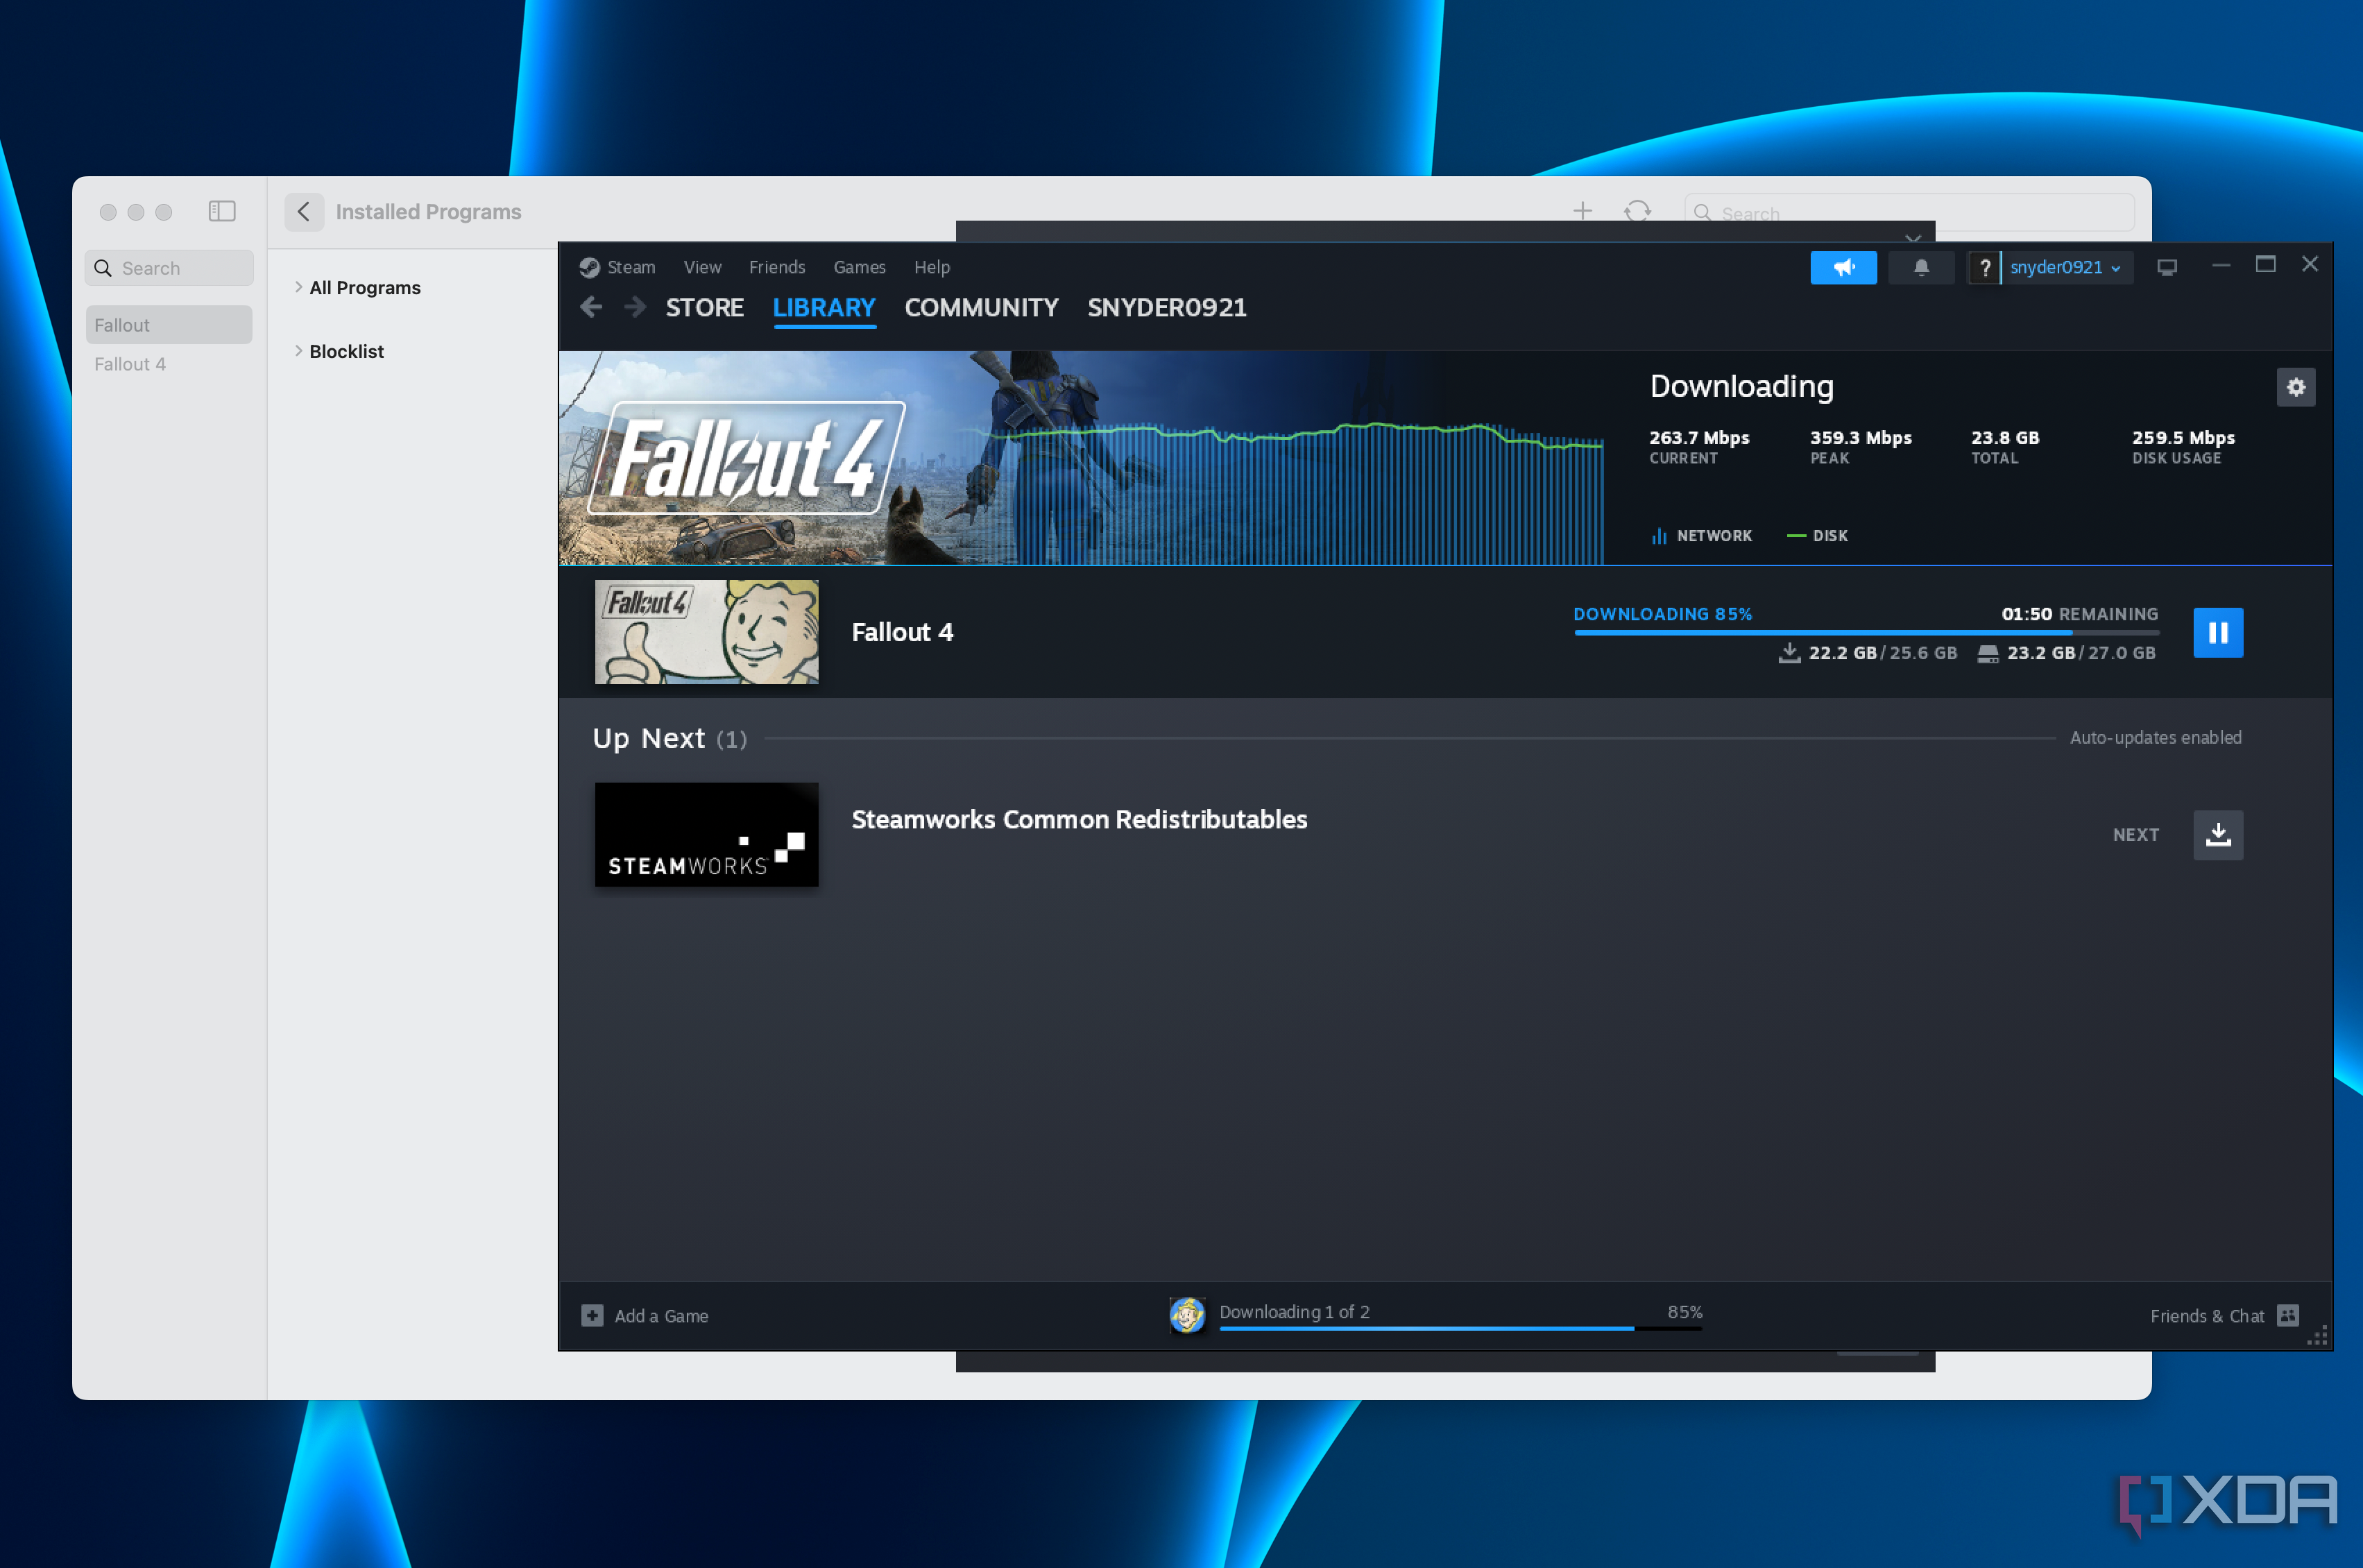This screenshot has height=1568, width=2363.
Task: Switch to Big Picture mode icon
Action: point(2166,267)
